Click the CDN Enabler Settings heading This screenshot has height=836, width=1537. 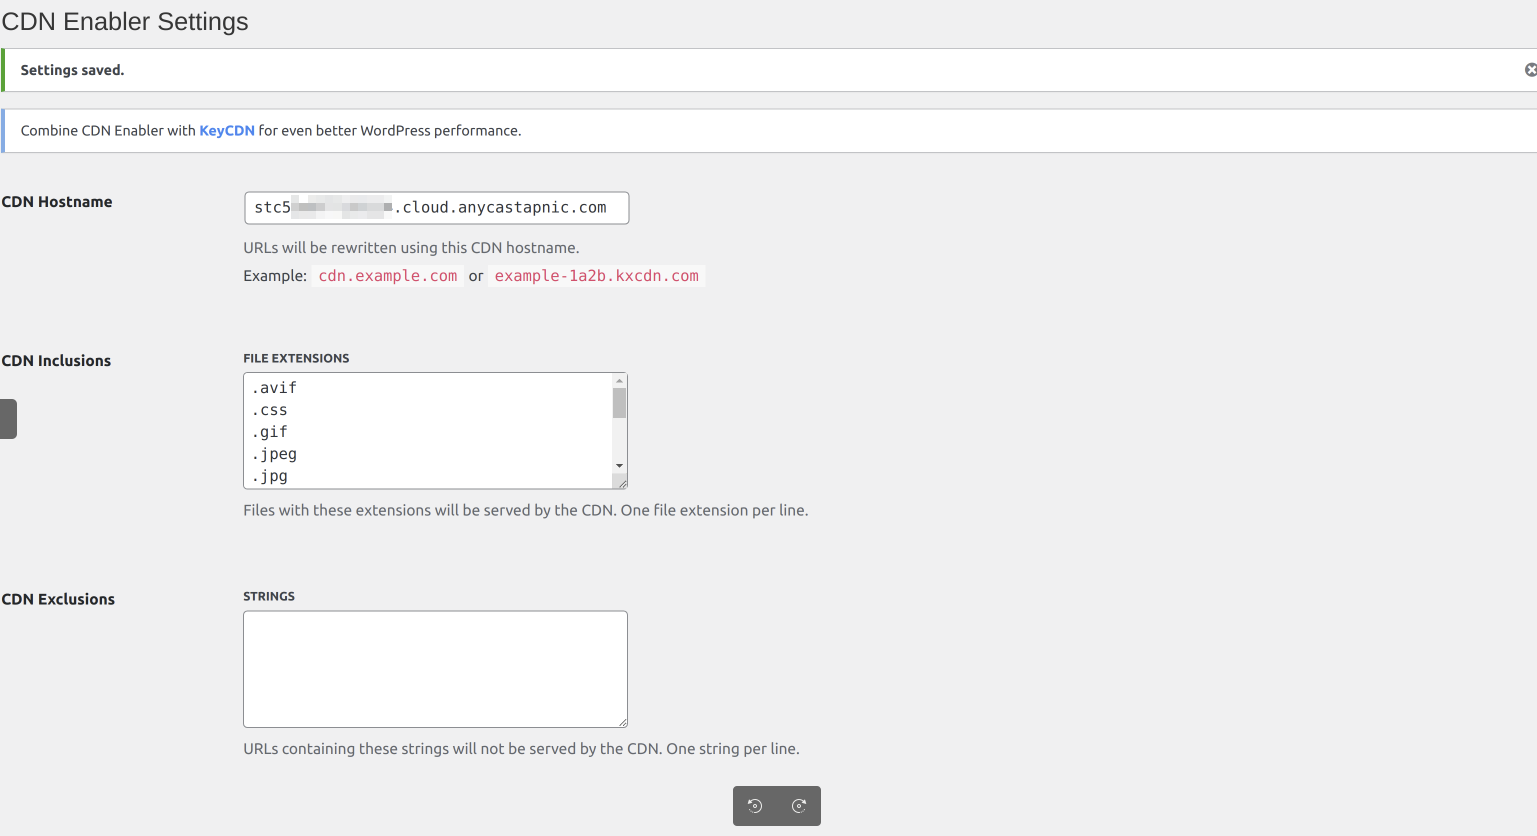click(x=125, y=22)
